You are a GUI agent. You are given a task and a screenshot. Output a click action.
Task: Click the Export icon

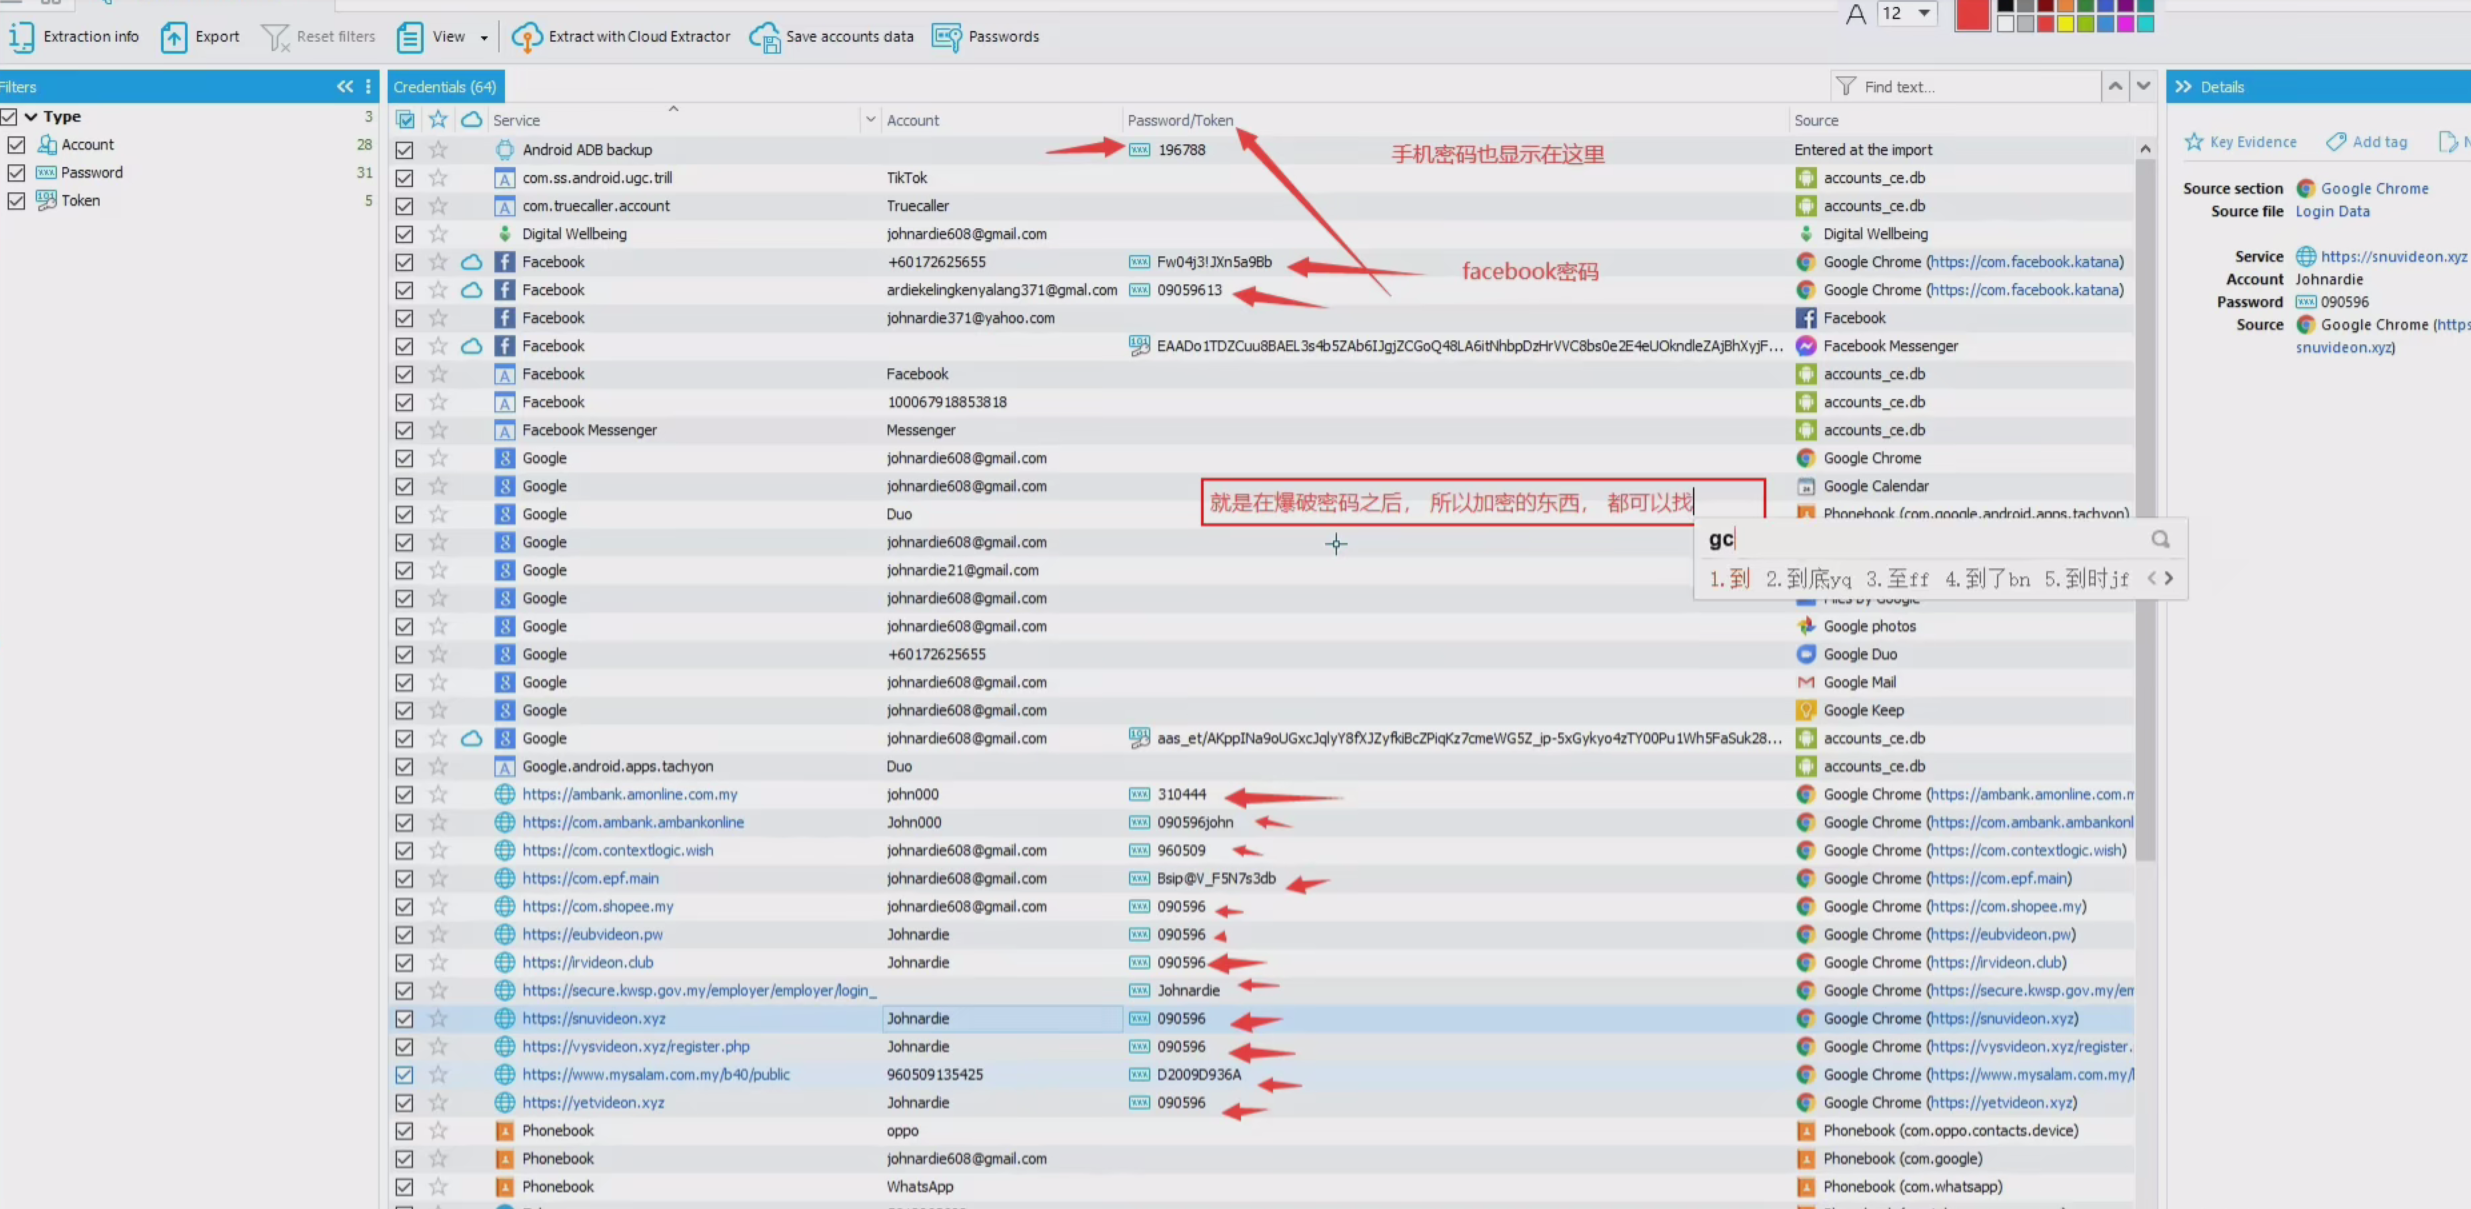click(174, 37)
